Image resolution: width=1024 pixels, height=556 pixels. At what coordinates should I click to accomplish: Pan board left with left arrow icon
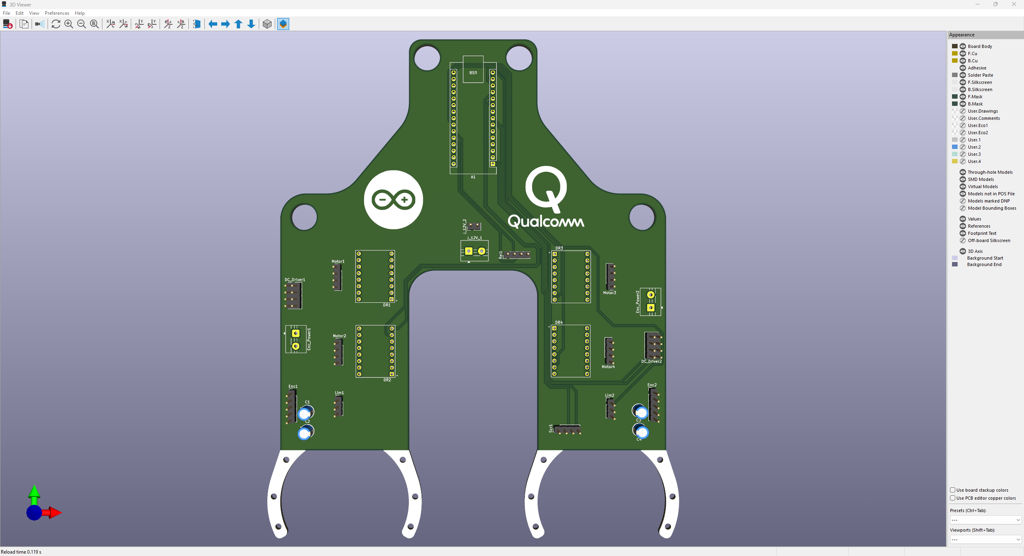click(212, 24)
